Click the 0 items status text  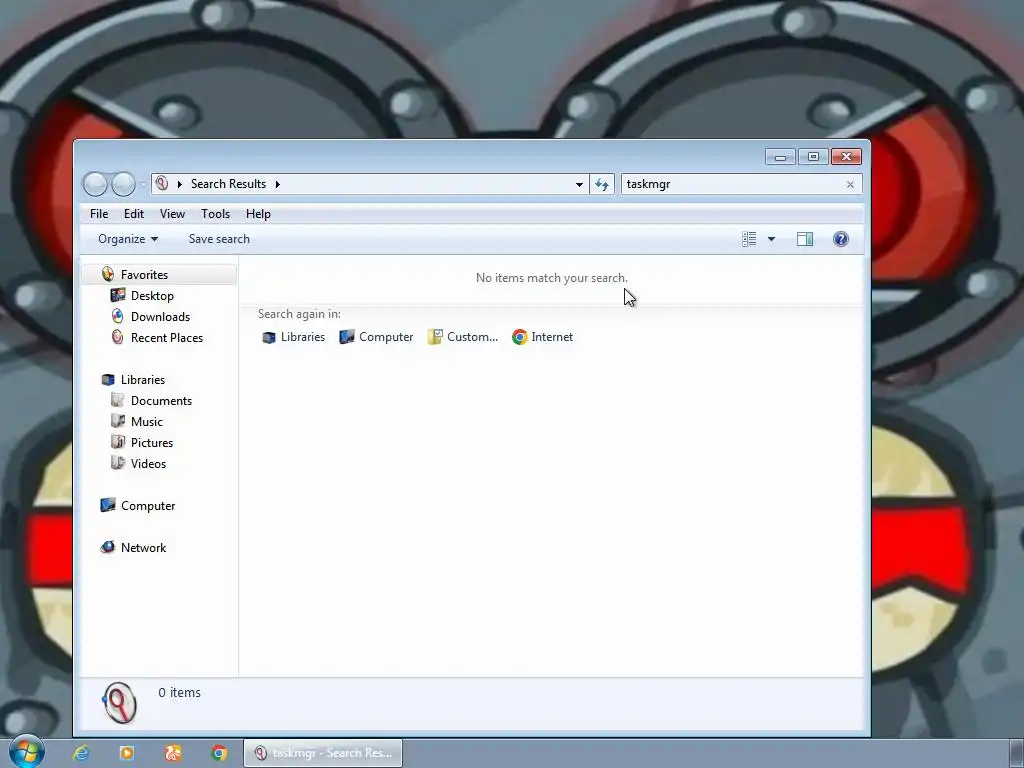pyautogui.click(x=180, y=692)
